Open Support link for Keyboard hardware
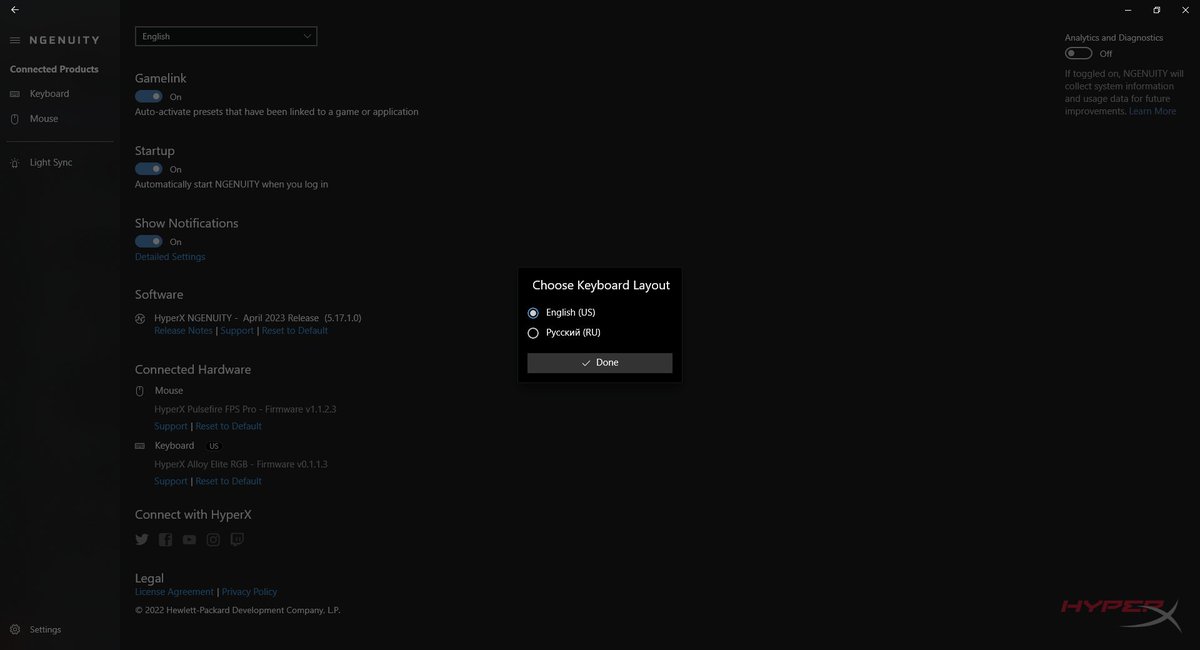1200x650 pixels. (171, 481)
